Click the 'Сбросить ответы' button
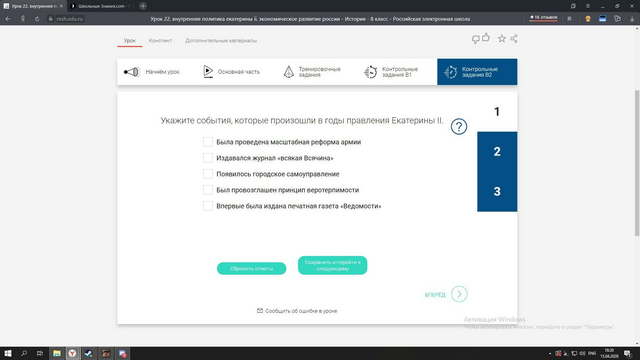Image resolution: width=640 pixels, height=360 pixels. coord(251,269)
